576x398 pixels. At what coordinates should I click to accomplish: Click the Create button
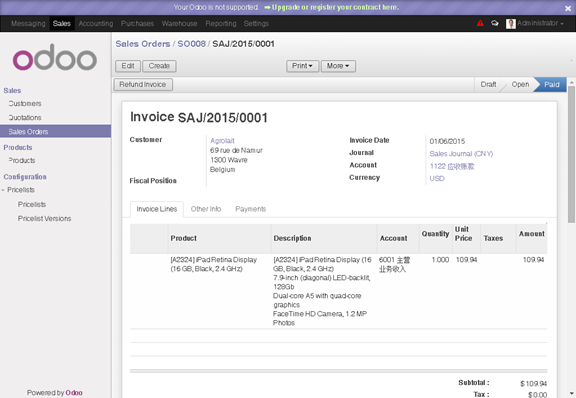(x=159, y=66)
